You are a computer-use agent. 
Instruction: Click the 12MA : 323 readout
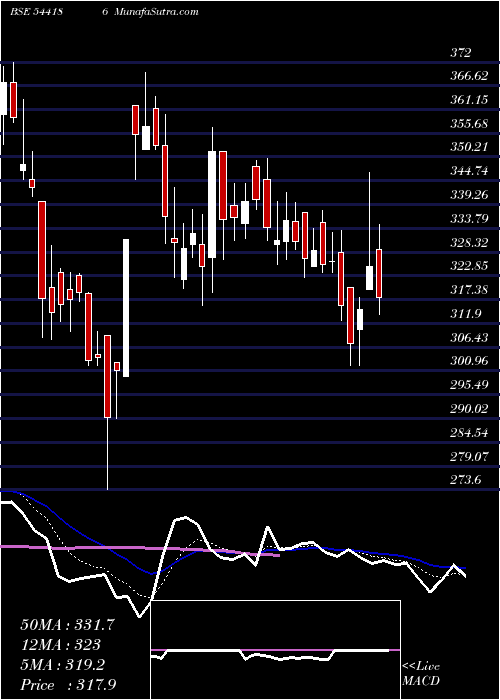60,645
